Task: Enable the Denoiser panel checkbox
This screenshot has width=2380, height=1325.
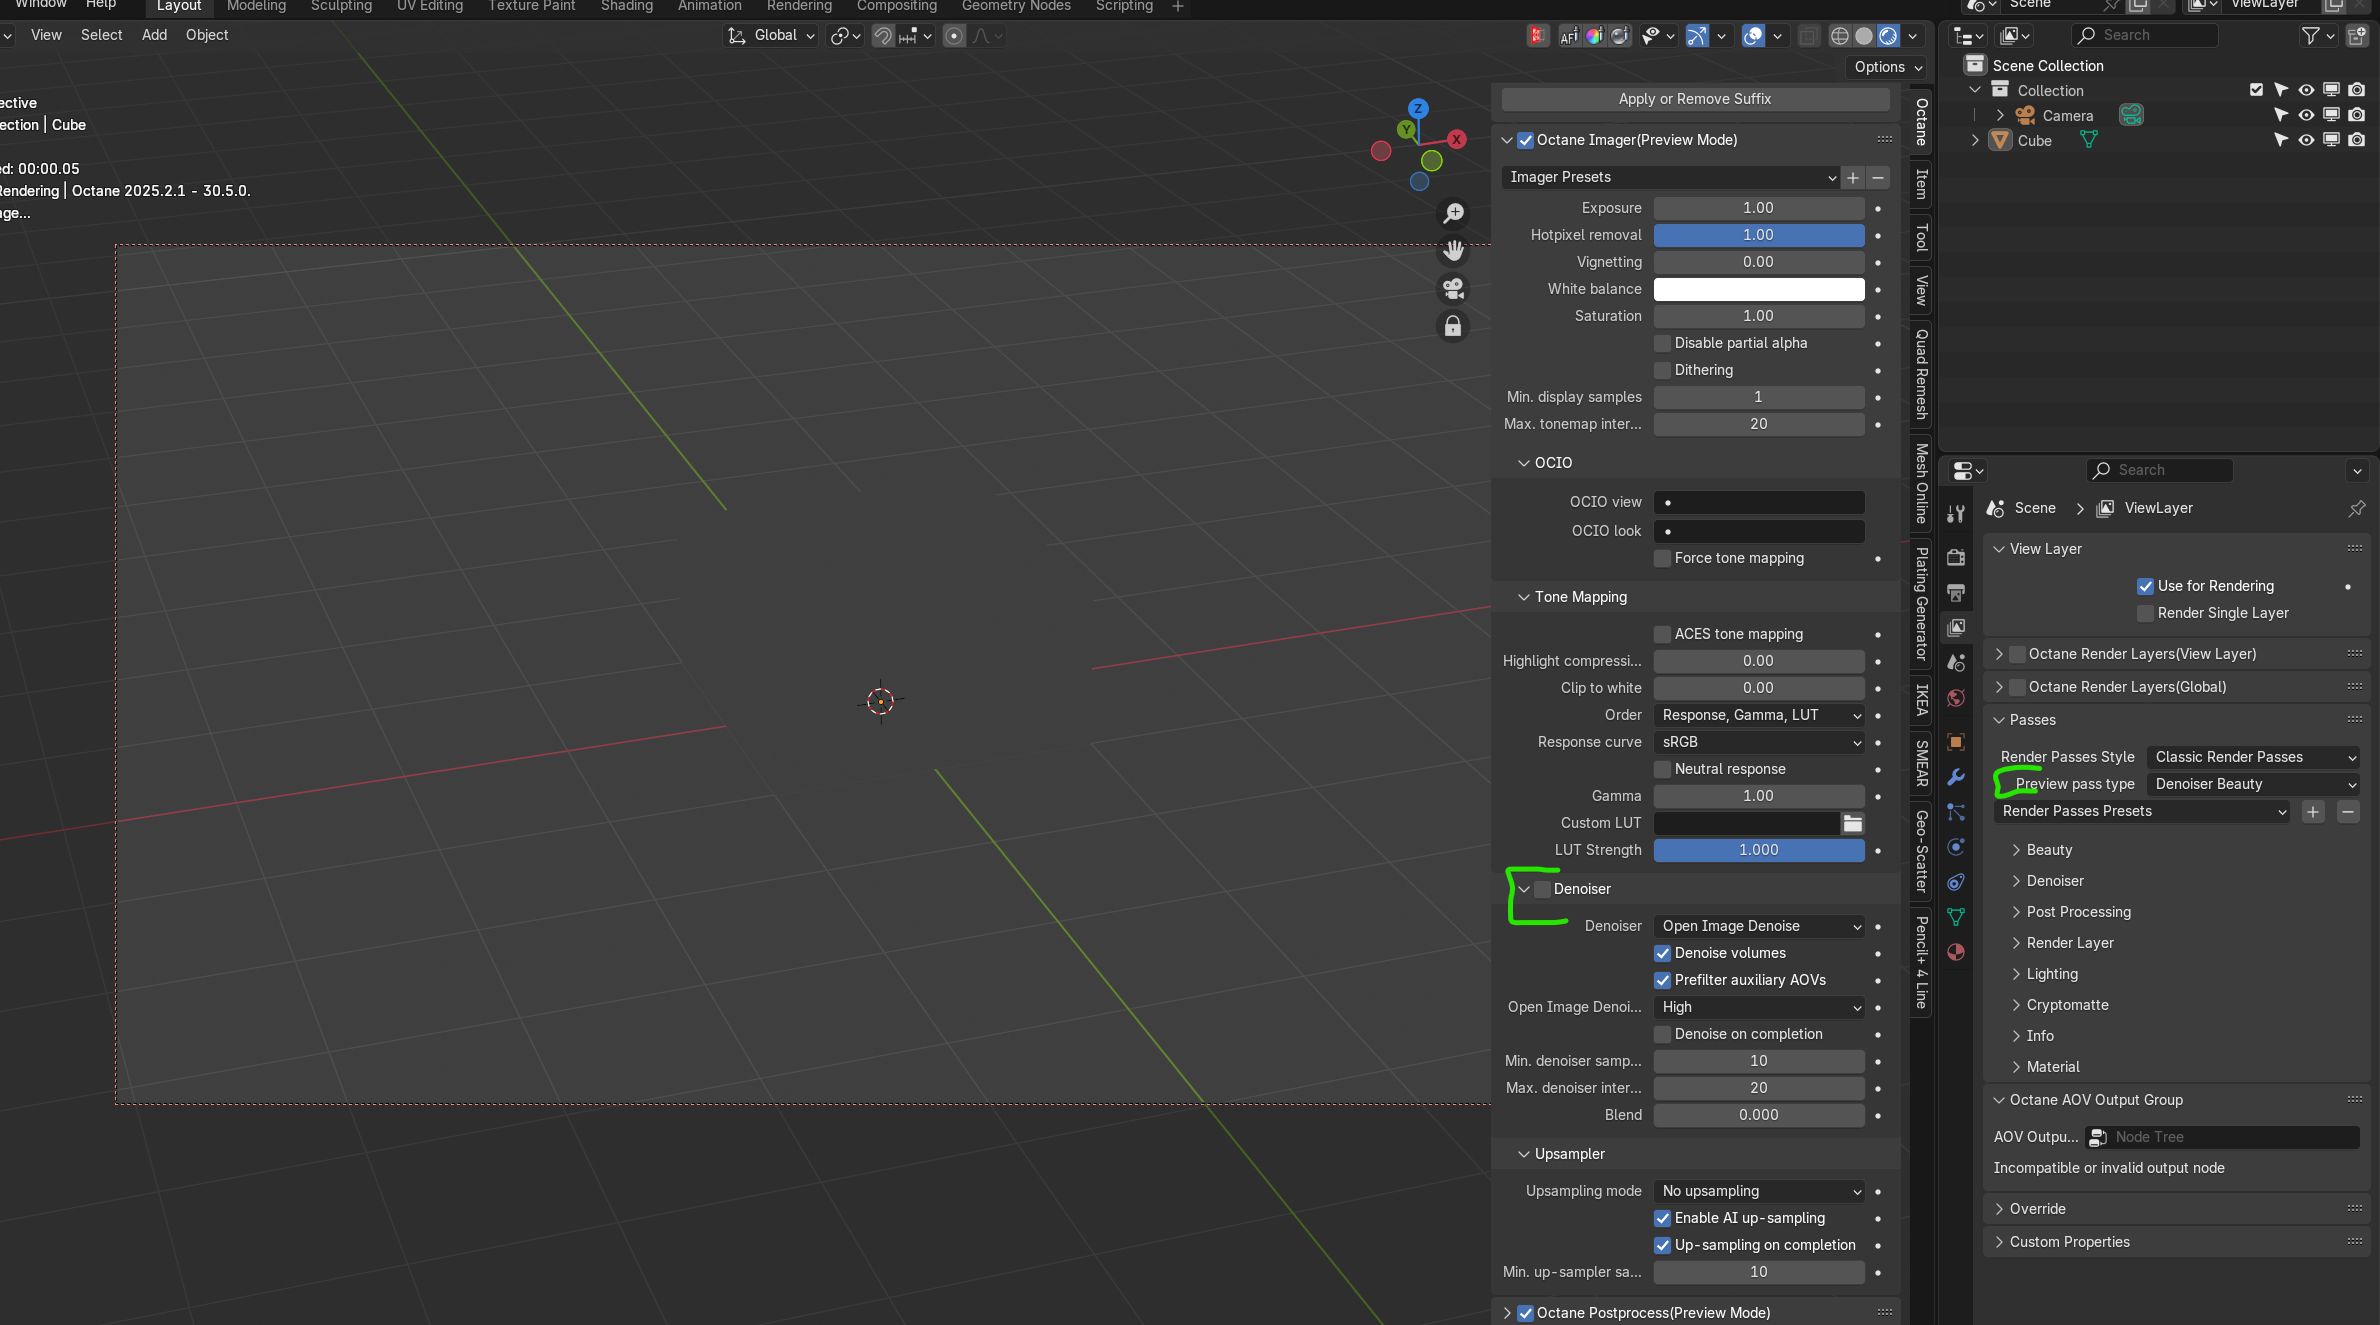Action: 1543,889
